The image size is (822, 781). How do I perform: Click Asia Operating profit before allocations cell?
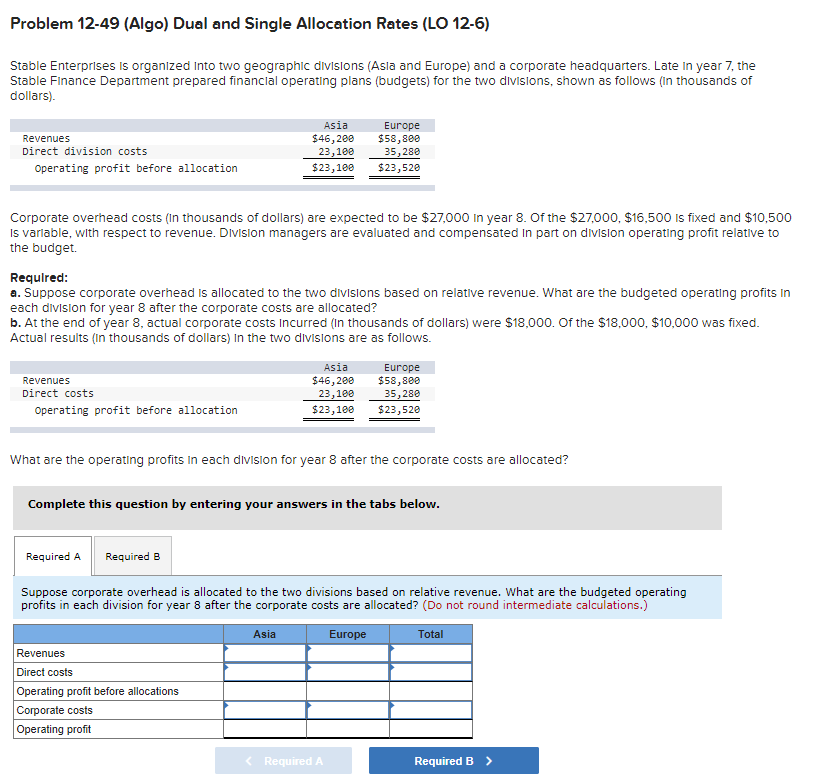pyautogui.click(x=265, y=691)
